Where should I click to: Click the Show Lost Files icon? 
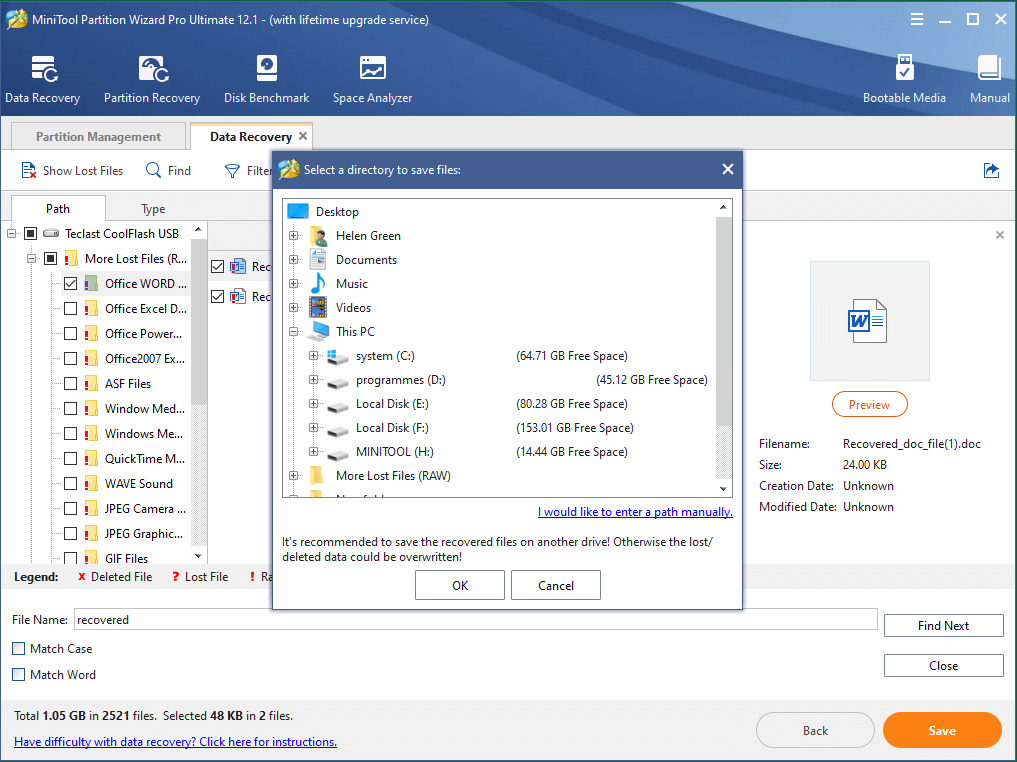(x=29, y=171)
